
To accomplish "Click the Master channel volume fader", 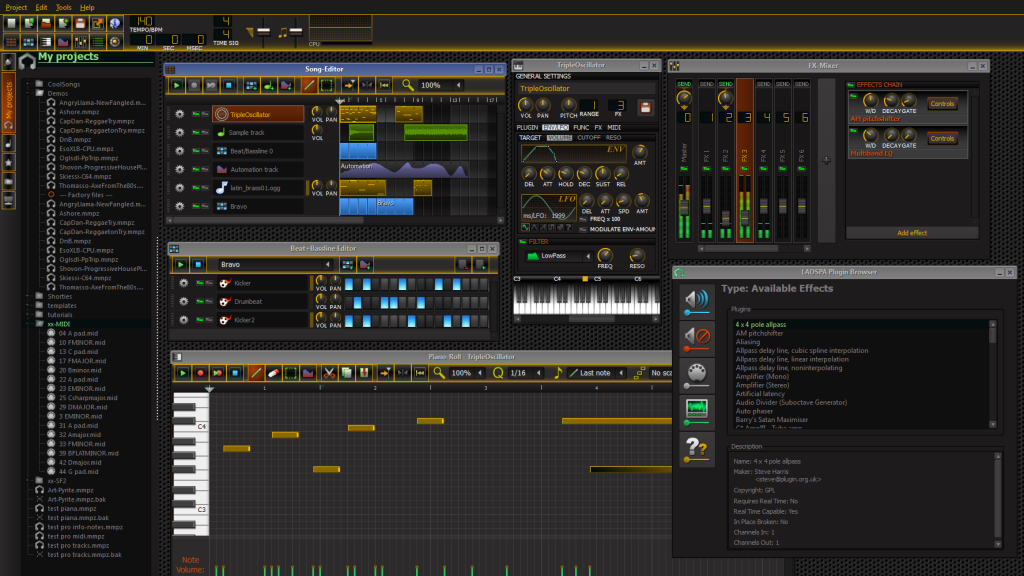I will 684,208.
